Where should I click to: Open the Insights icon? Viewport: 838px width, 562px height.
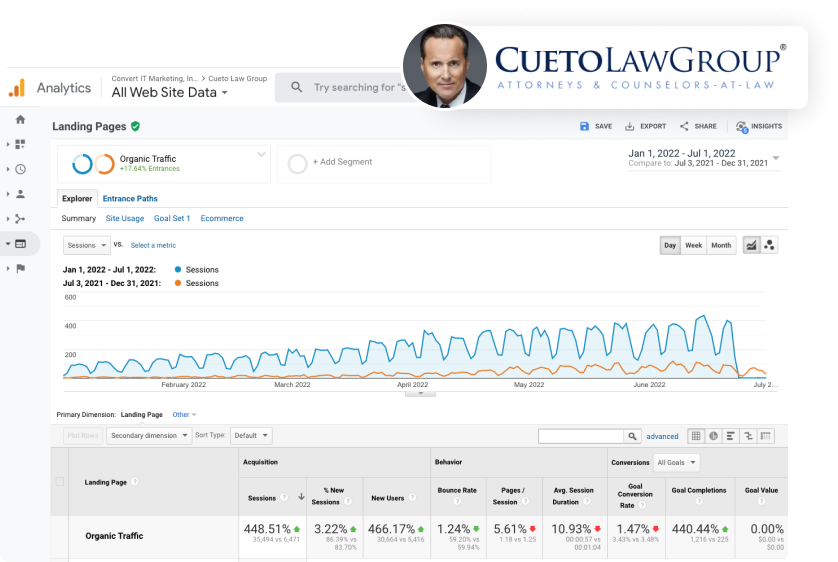pyautogui.click(x=741, y=127)
